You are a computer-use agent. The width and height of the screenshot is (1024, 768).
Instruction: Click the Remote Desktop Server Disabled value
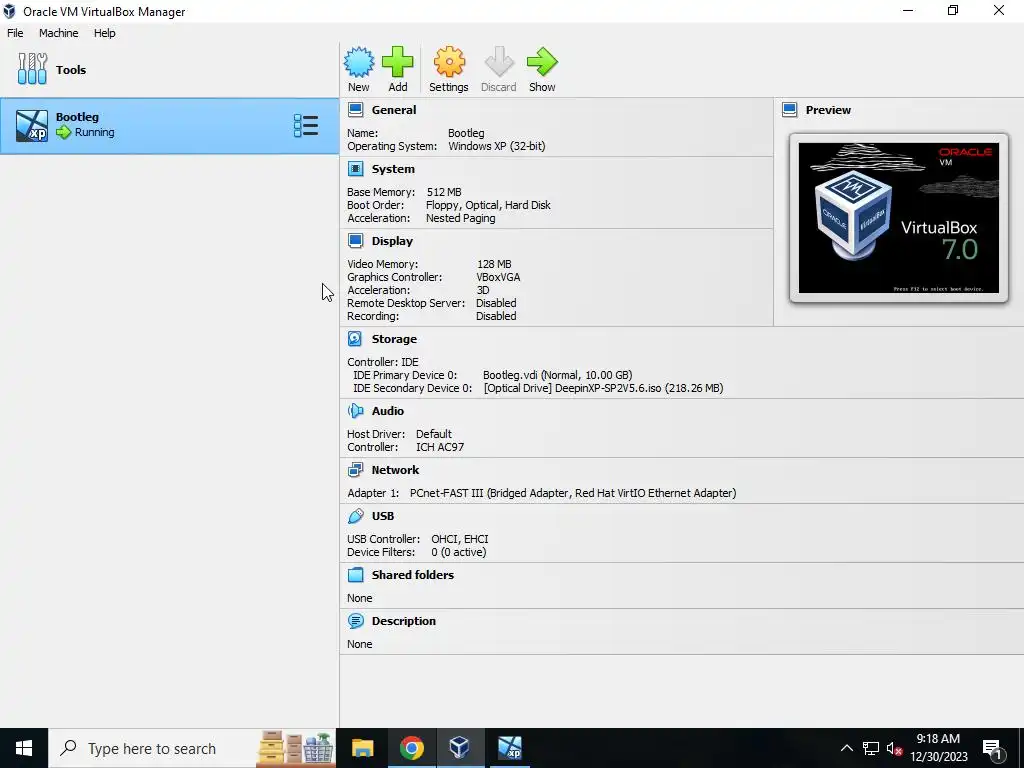[496, 303]
